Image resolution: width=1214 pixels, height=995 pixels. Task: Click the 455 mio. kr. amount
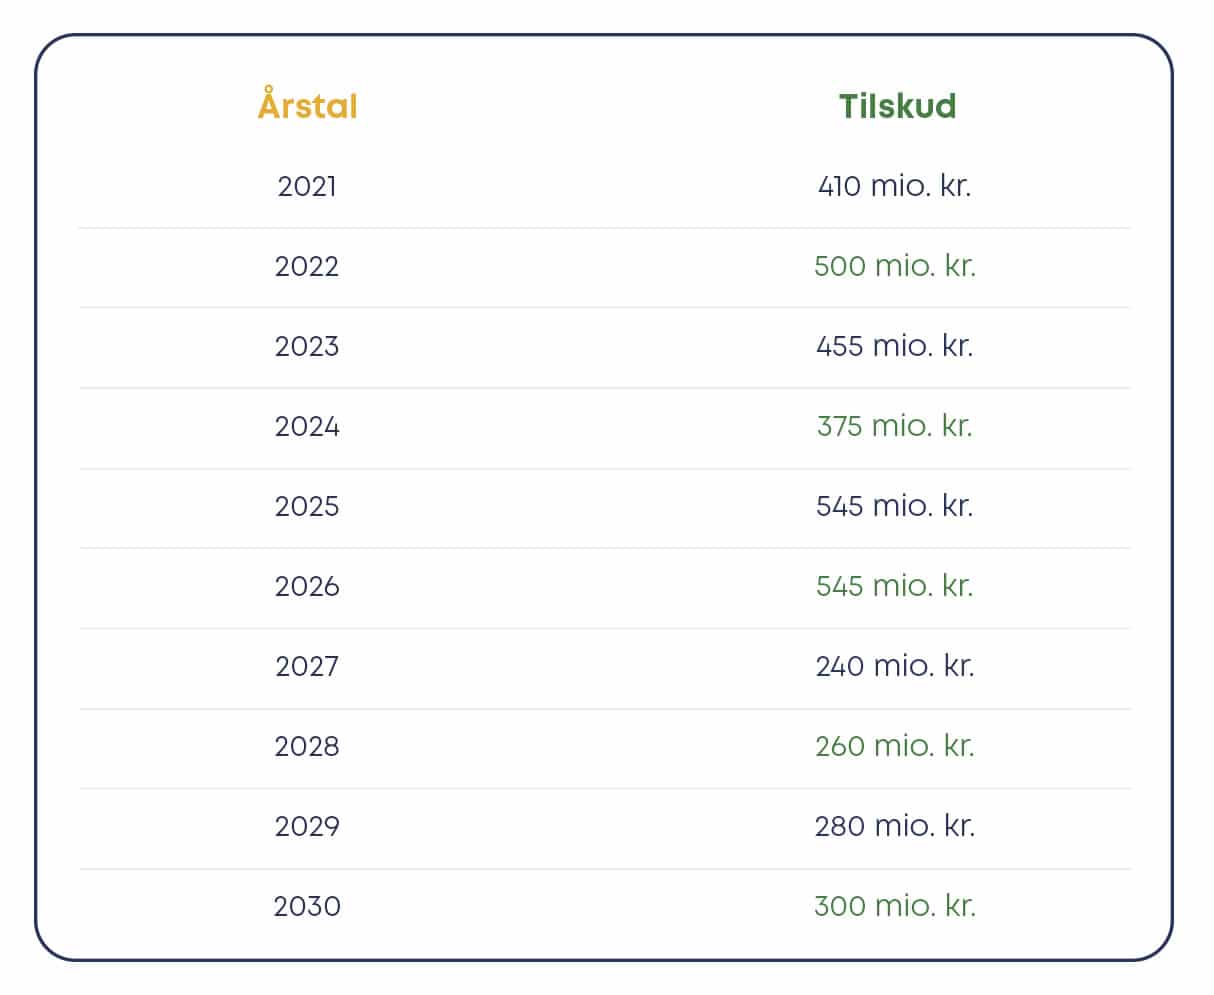coord(894,346)
